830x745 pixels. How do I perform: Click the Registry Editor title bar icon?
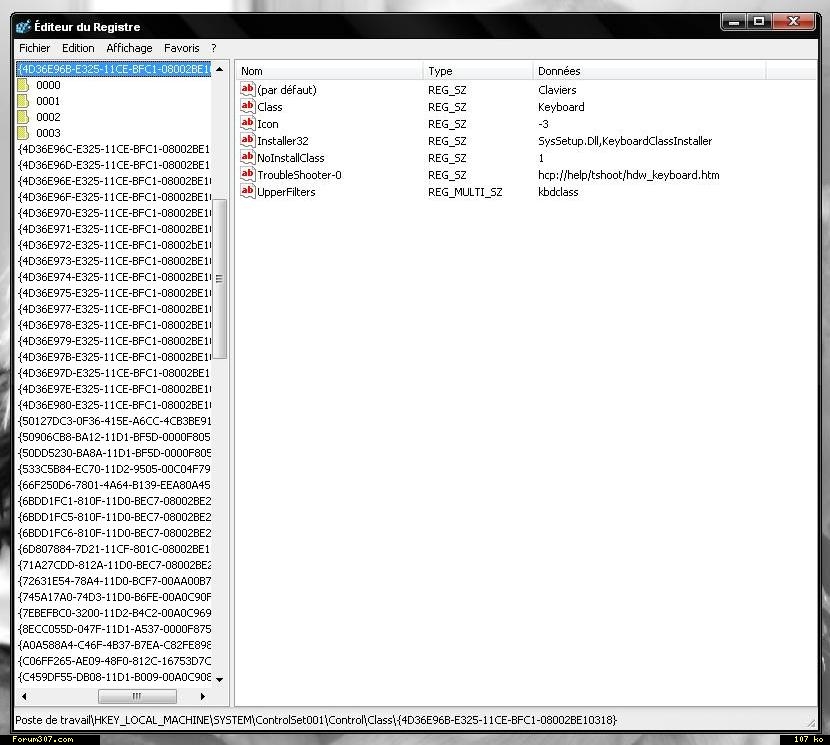[x=23, y=26]
